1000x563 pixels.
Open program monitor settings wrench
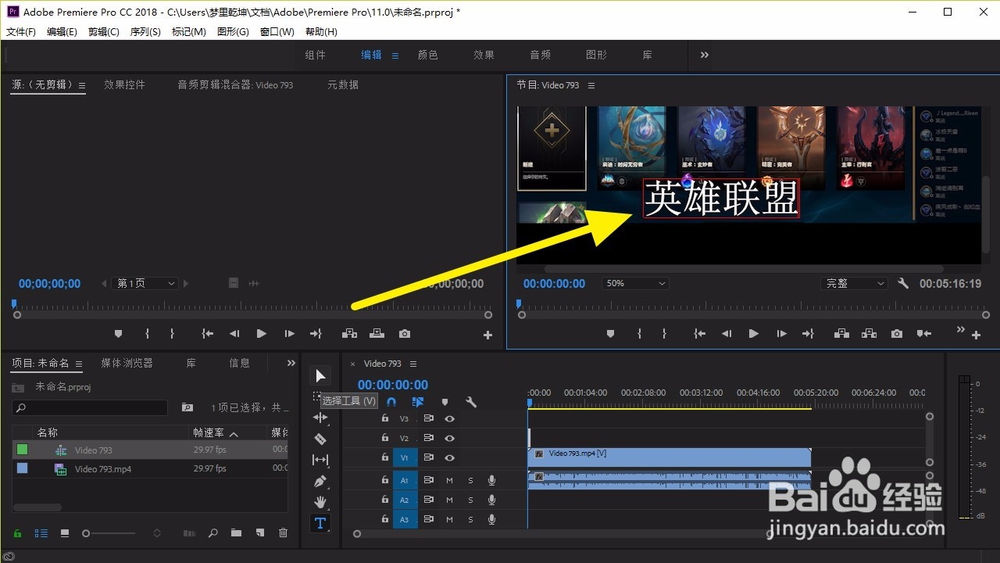tap(903, 283)
